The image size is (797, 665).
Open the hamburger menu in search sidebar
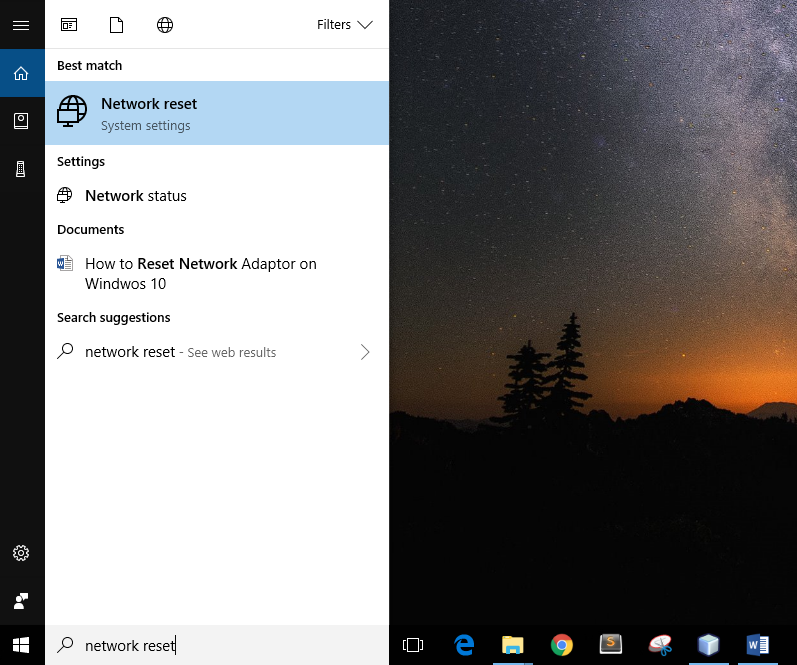21,25
